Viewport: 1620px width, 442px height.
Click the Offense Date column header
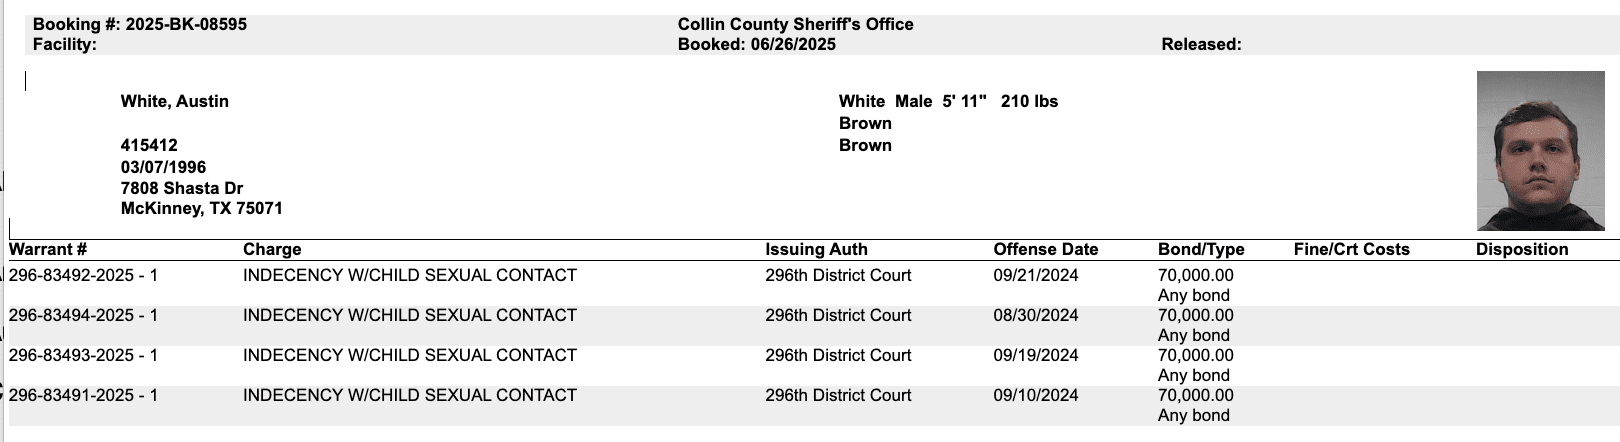point(1045,249)
